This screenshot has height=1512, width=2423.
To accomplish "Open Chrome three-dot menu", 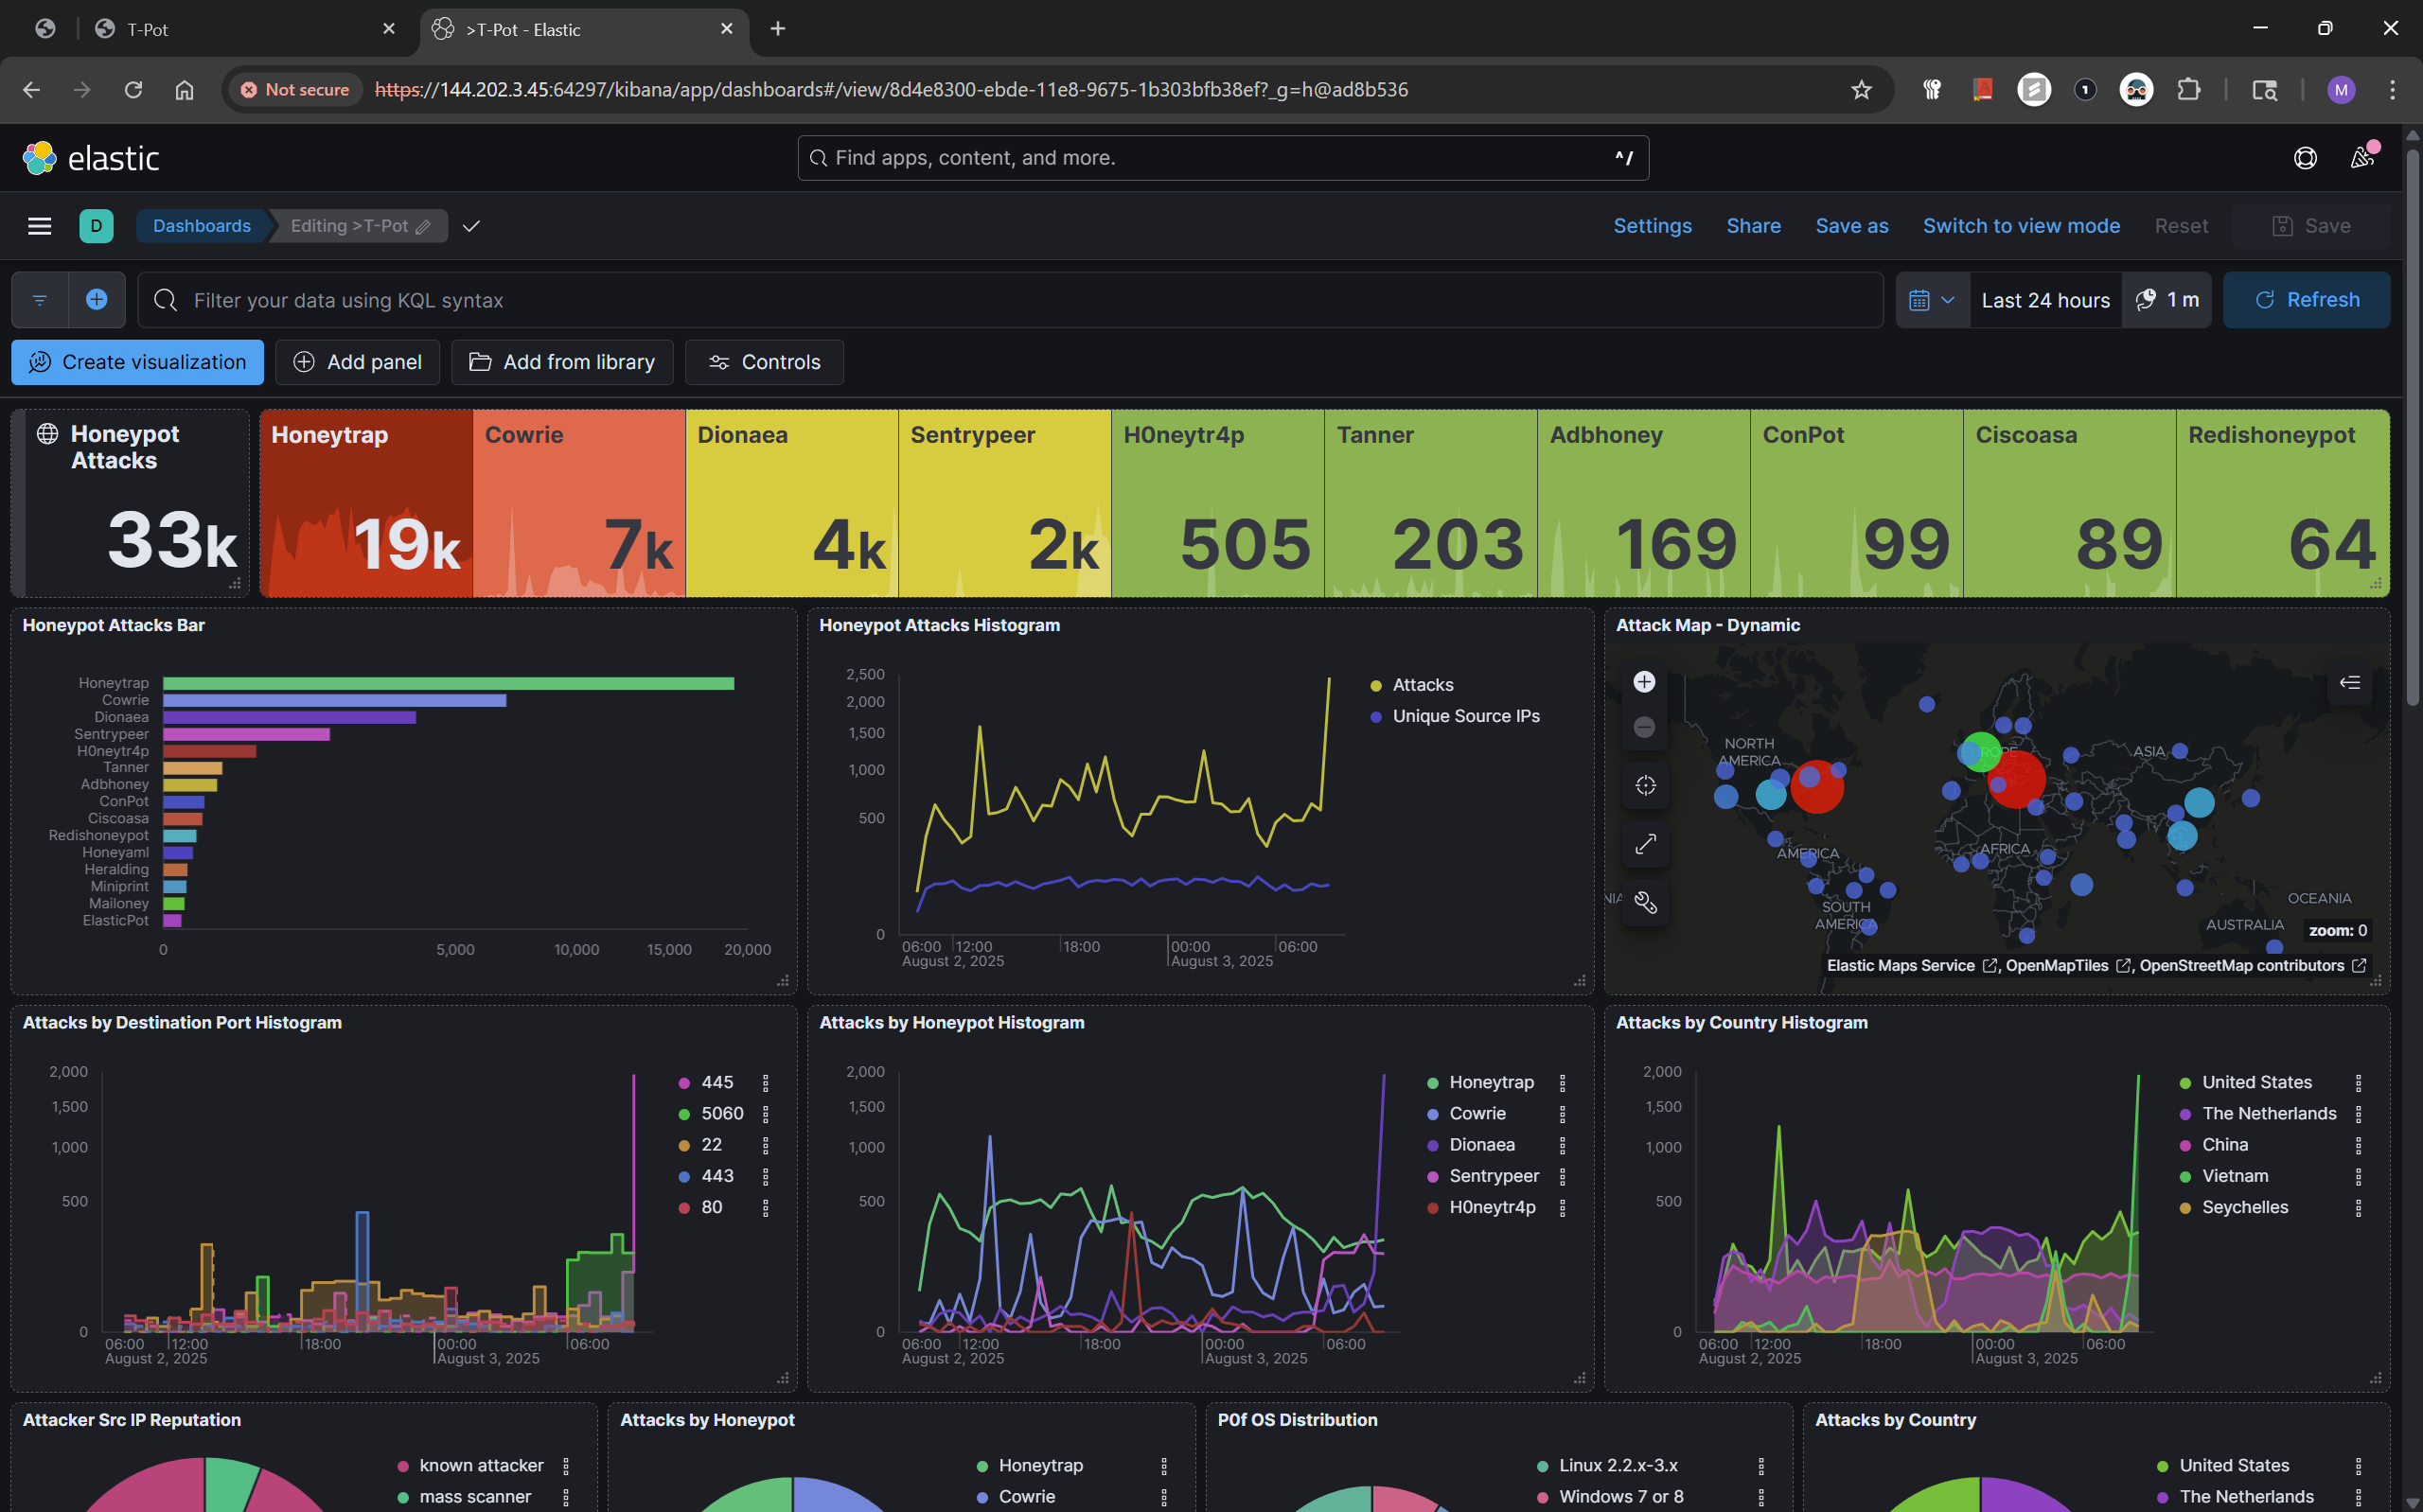I will (x=2393, y=90).
